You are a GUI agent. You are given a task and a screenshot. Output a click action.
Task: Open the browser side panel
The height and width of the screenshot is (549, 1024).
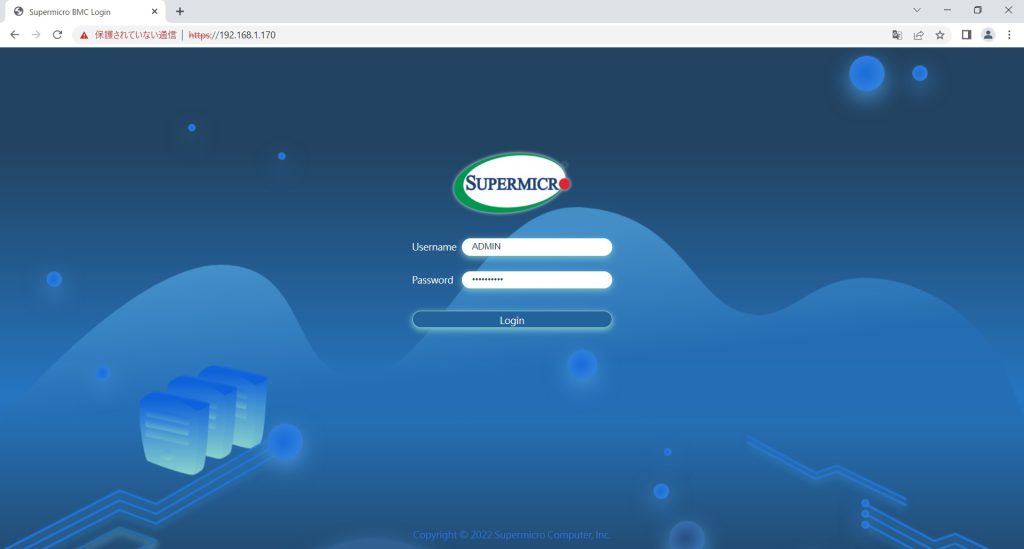point(966,35)
